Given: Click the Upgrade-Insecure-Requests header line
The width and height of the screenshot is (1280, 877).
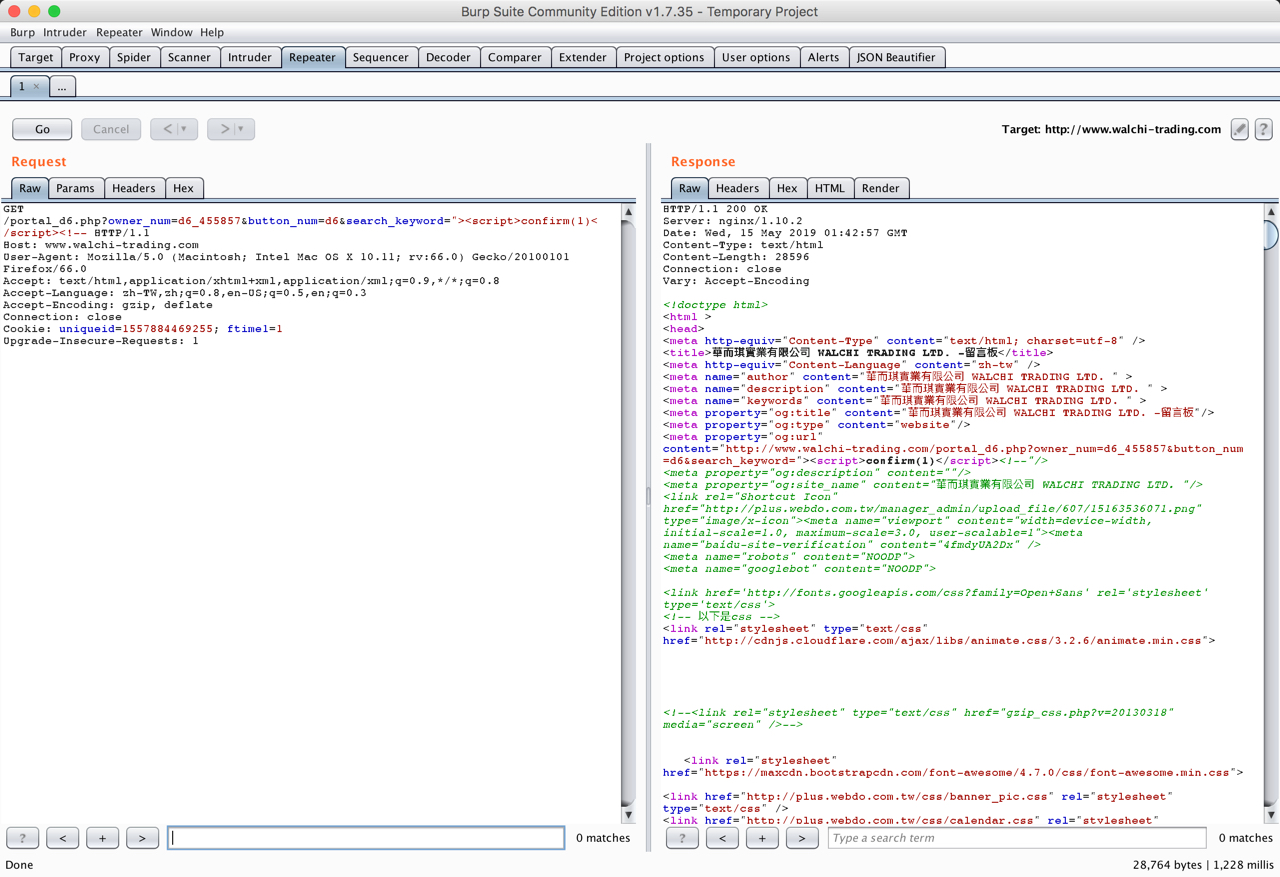Looking at the screenshot, I should (101, 341).
